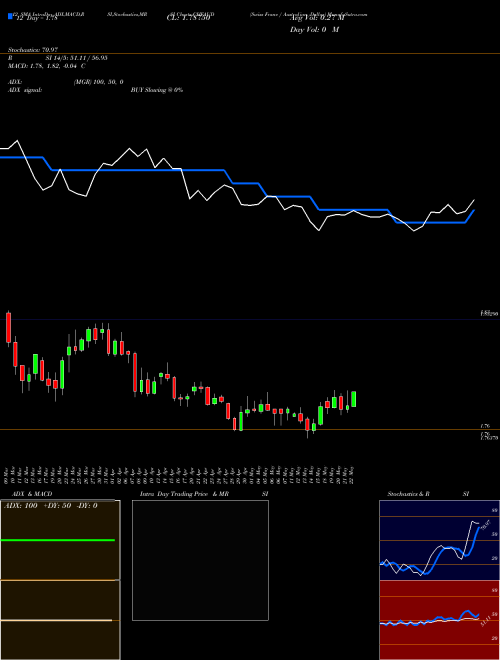500x660 pixels.
Task: Click the 'ADX: 100 +DY: 50 -DY: 0' readout
Action: (51, 506)
